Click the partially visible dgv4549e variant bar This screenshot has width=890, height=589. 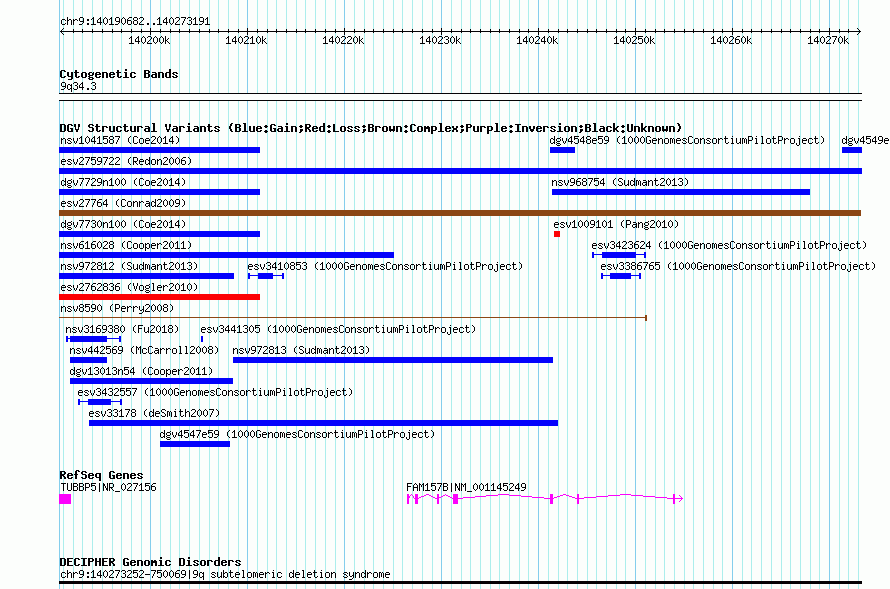pos(851,150)
